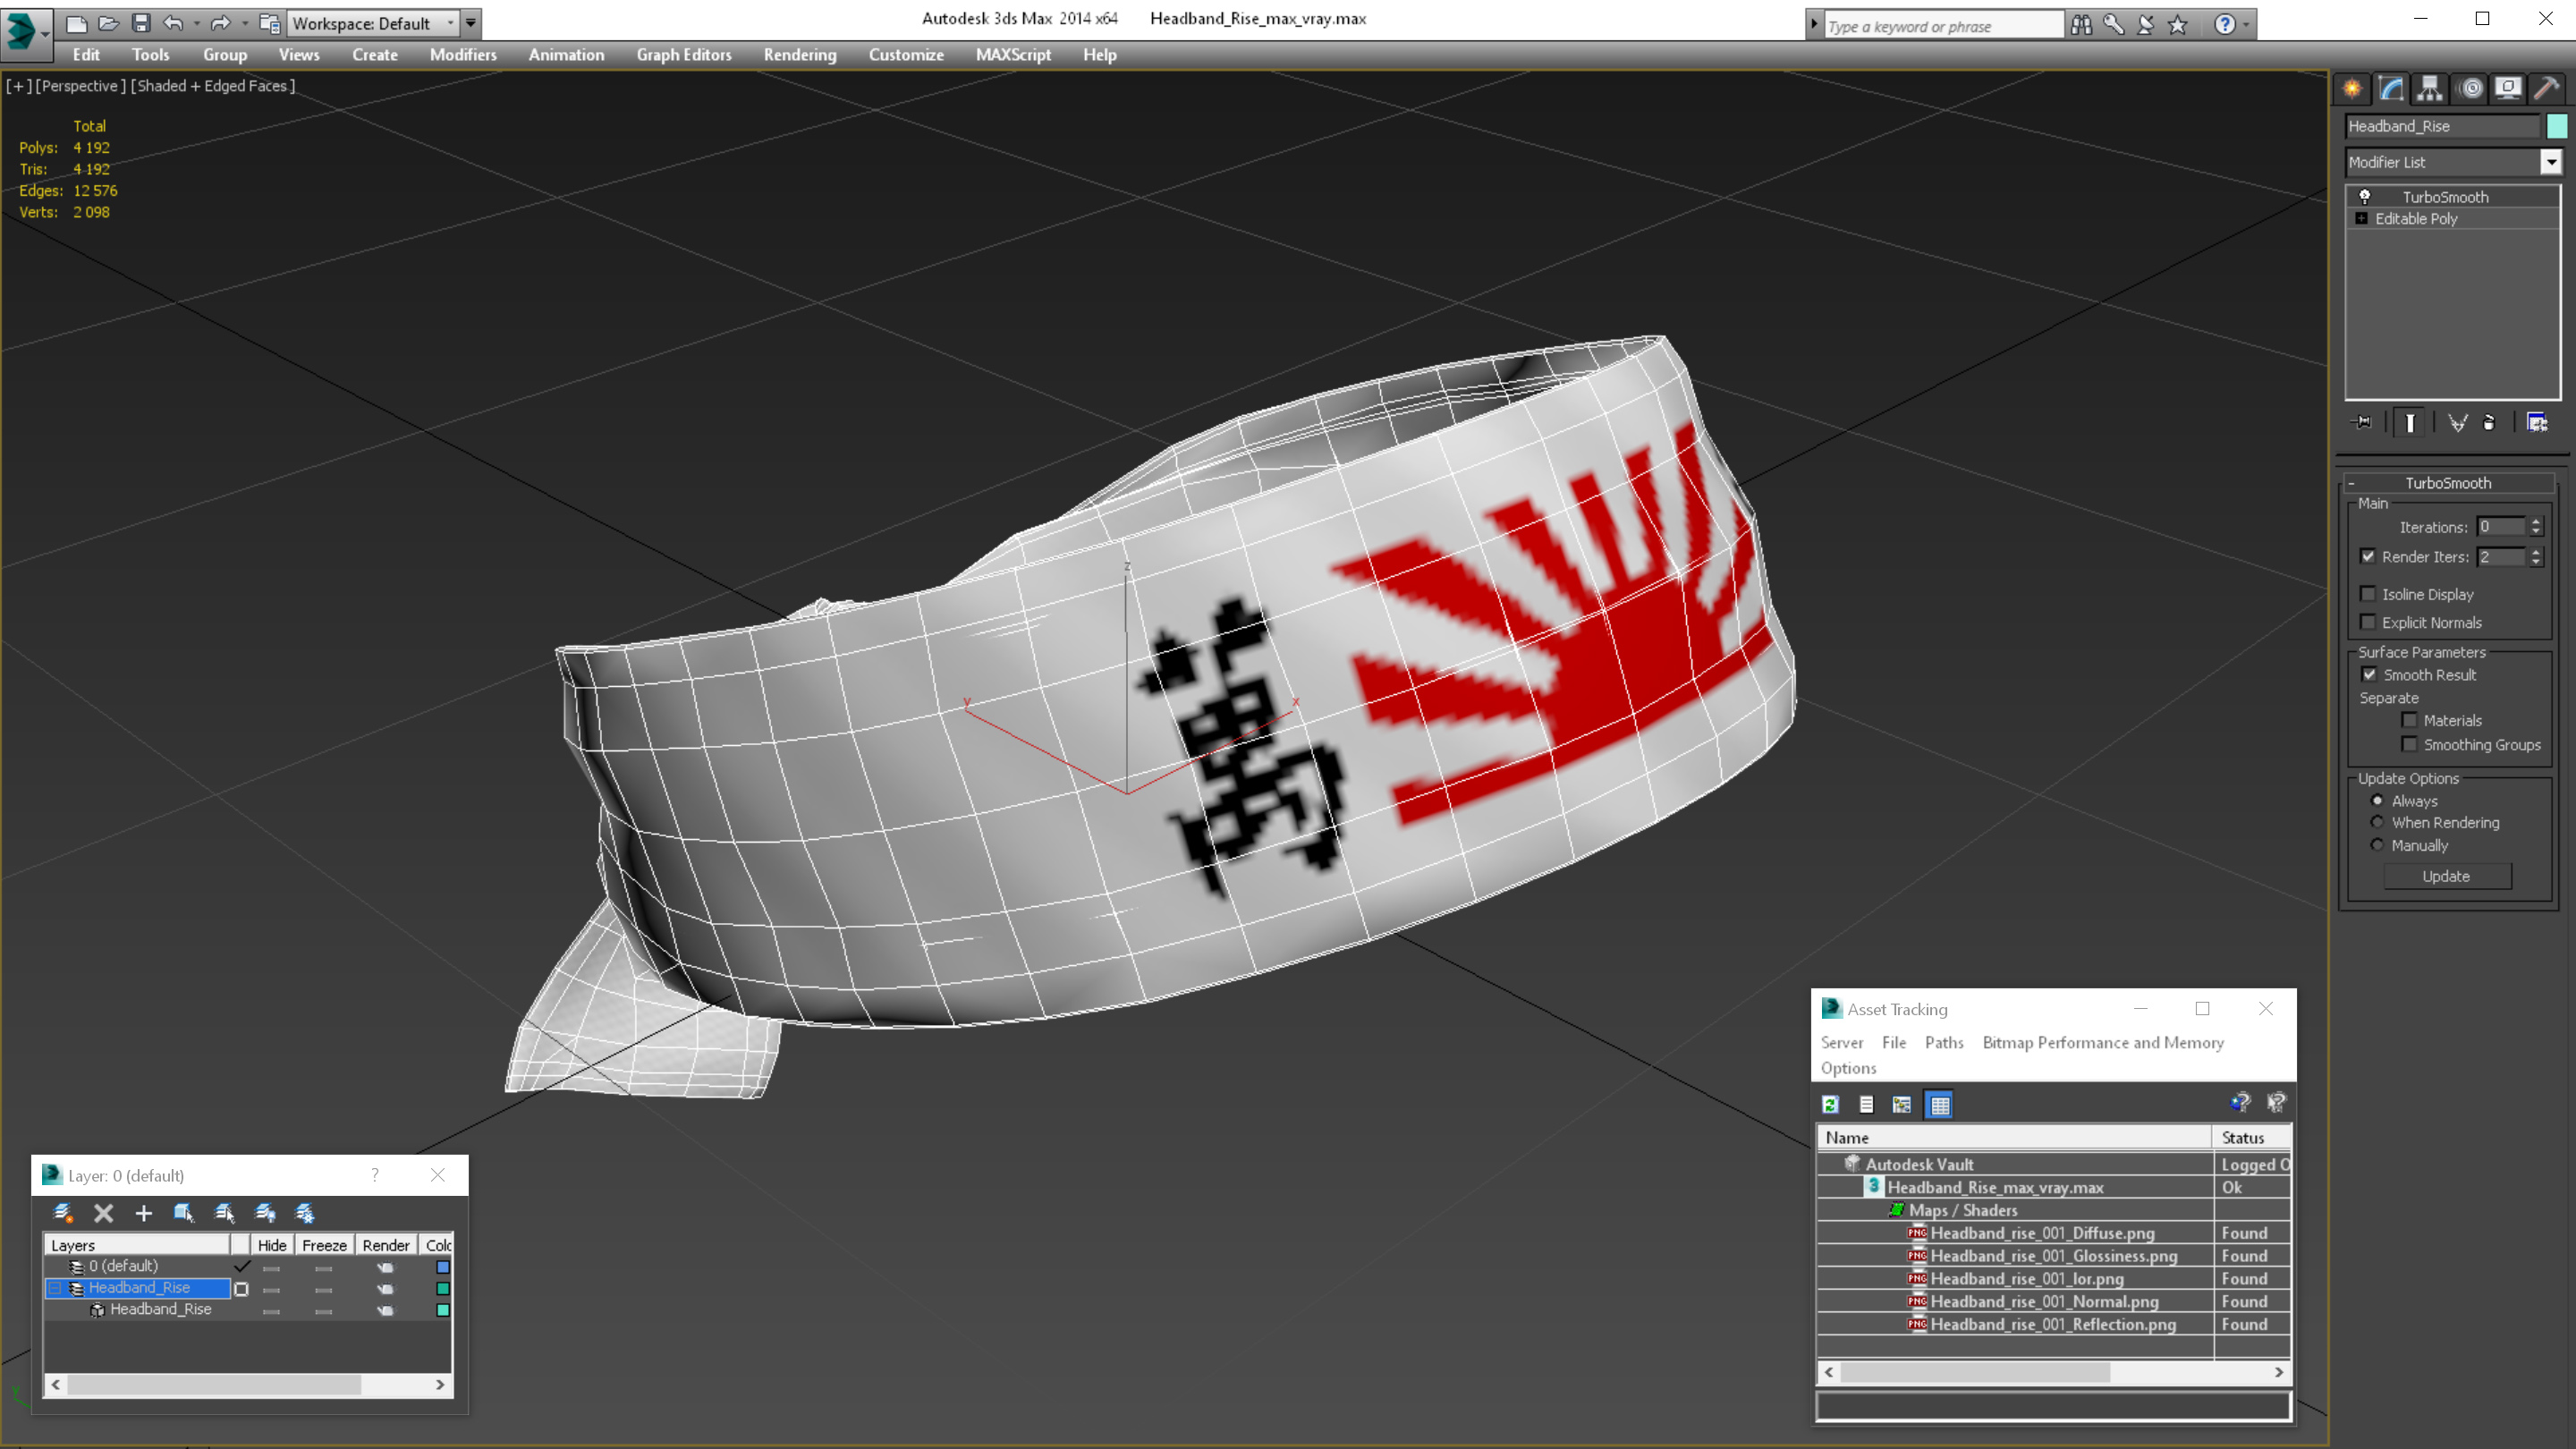
Task: Toggle Smooth Result checkbox
Action: [x=2369, y=674]
